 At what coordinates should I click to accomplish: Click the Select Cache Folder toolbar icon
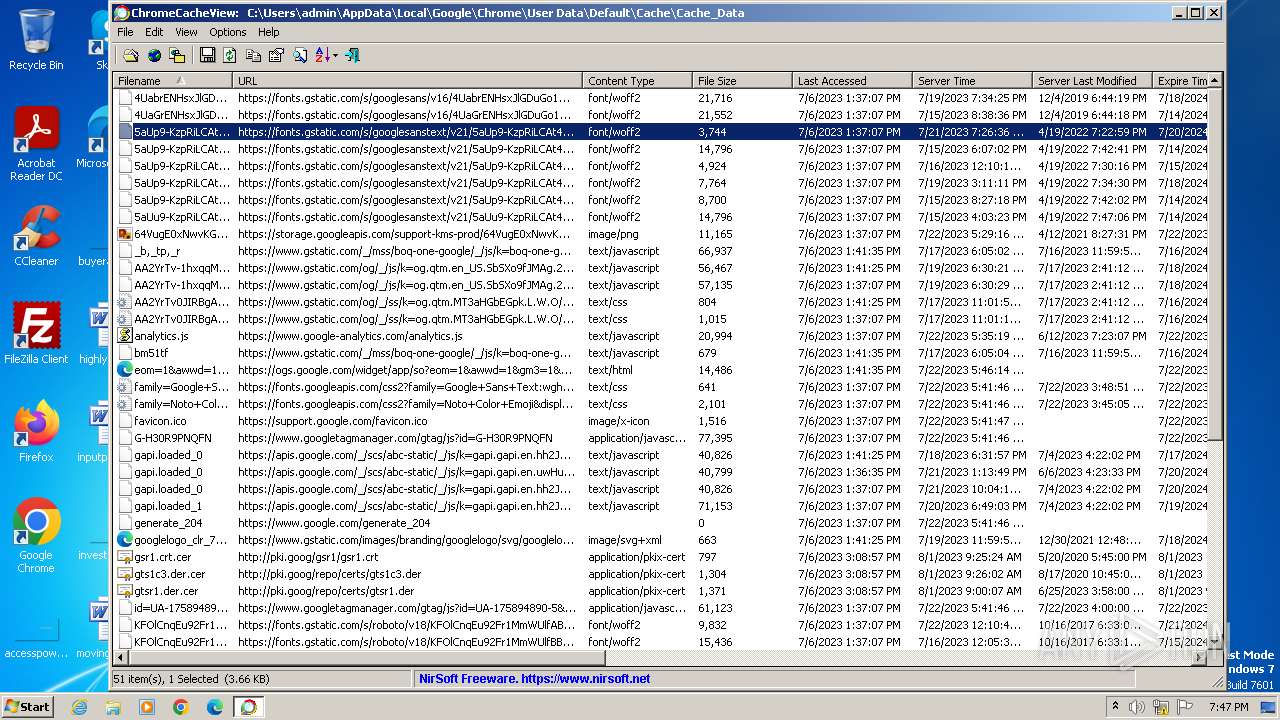tap(131, 56)
